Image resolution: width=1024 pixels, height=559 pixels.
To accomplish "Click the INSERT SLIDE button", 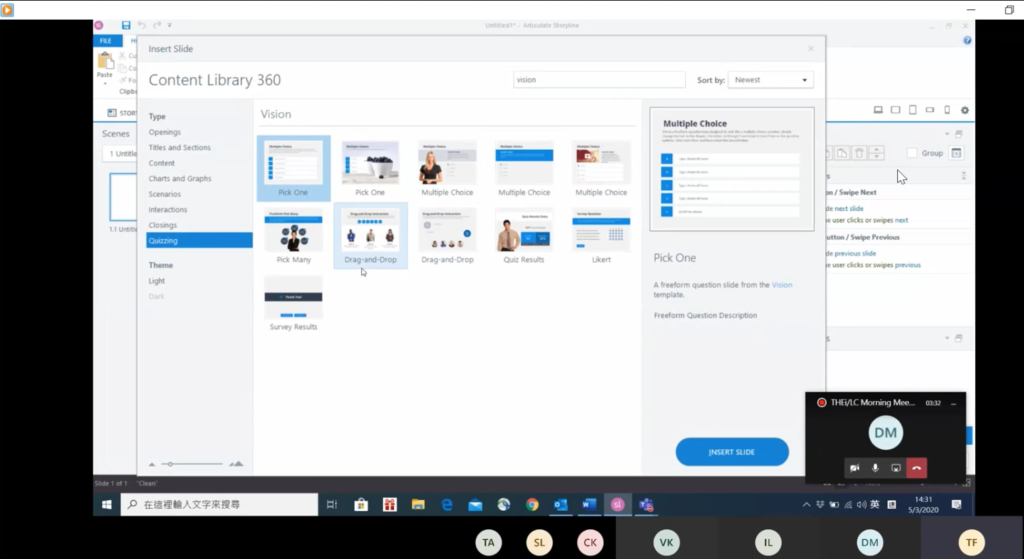I will [732, 452].
